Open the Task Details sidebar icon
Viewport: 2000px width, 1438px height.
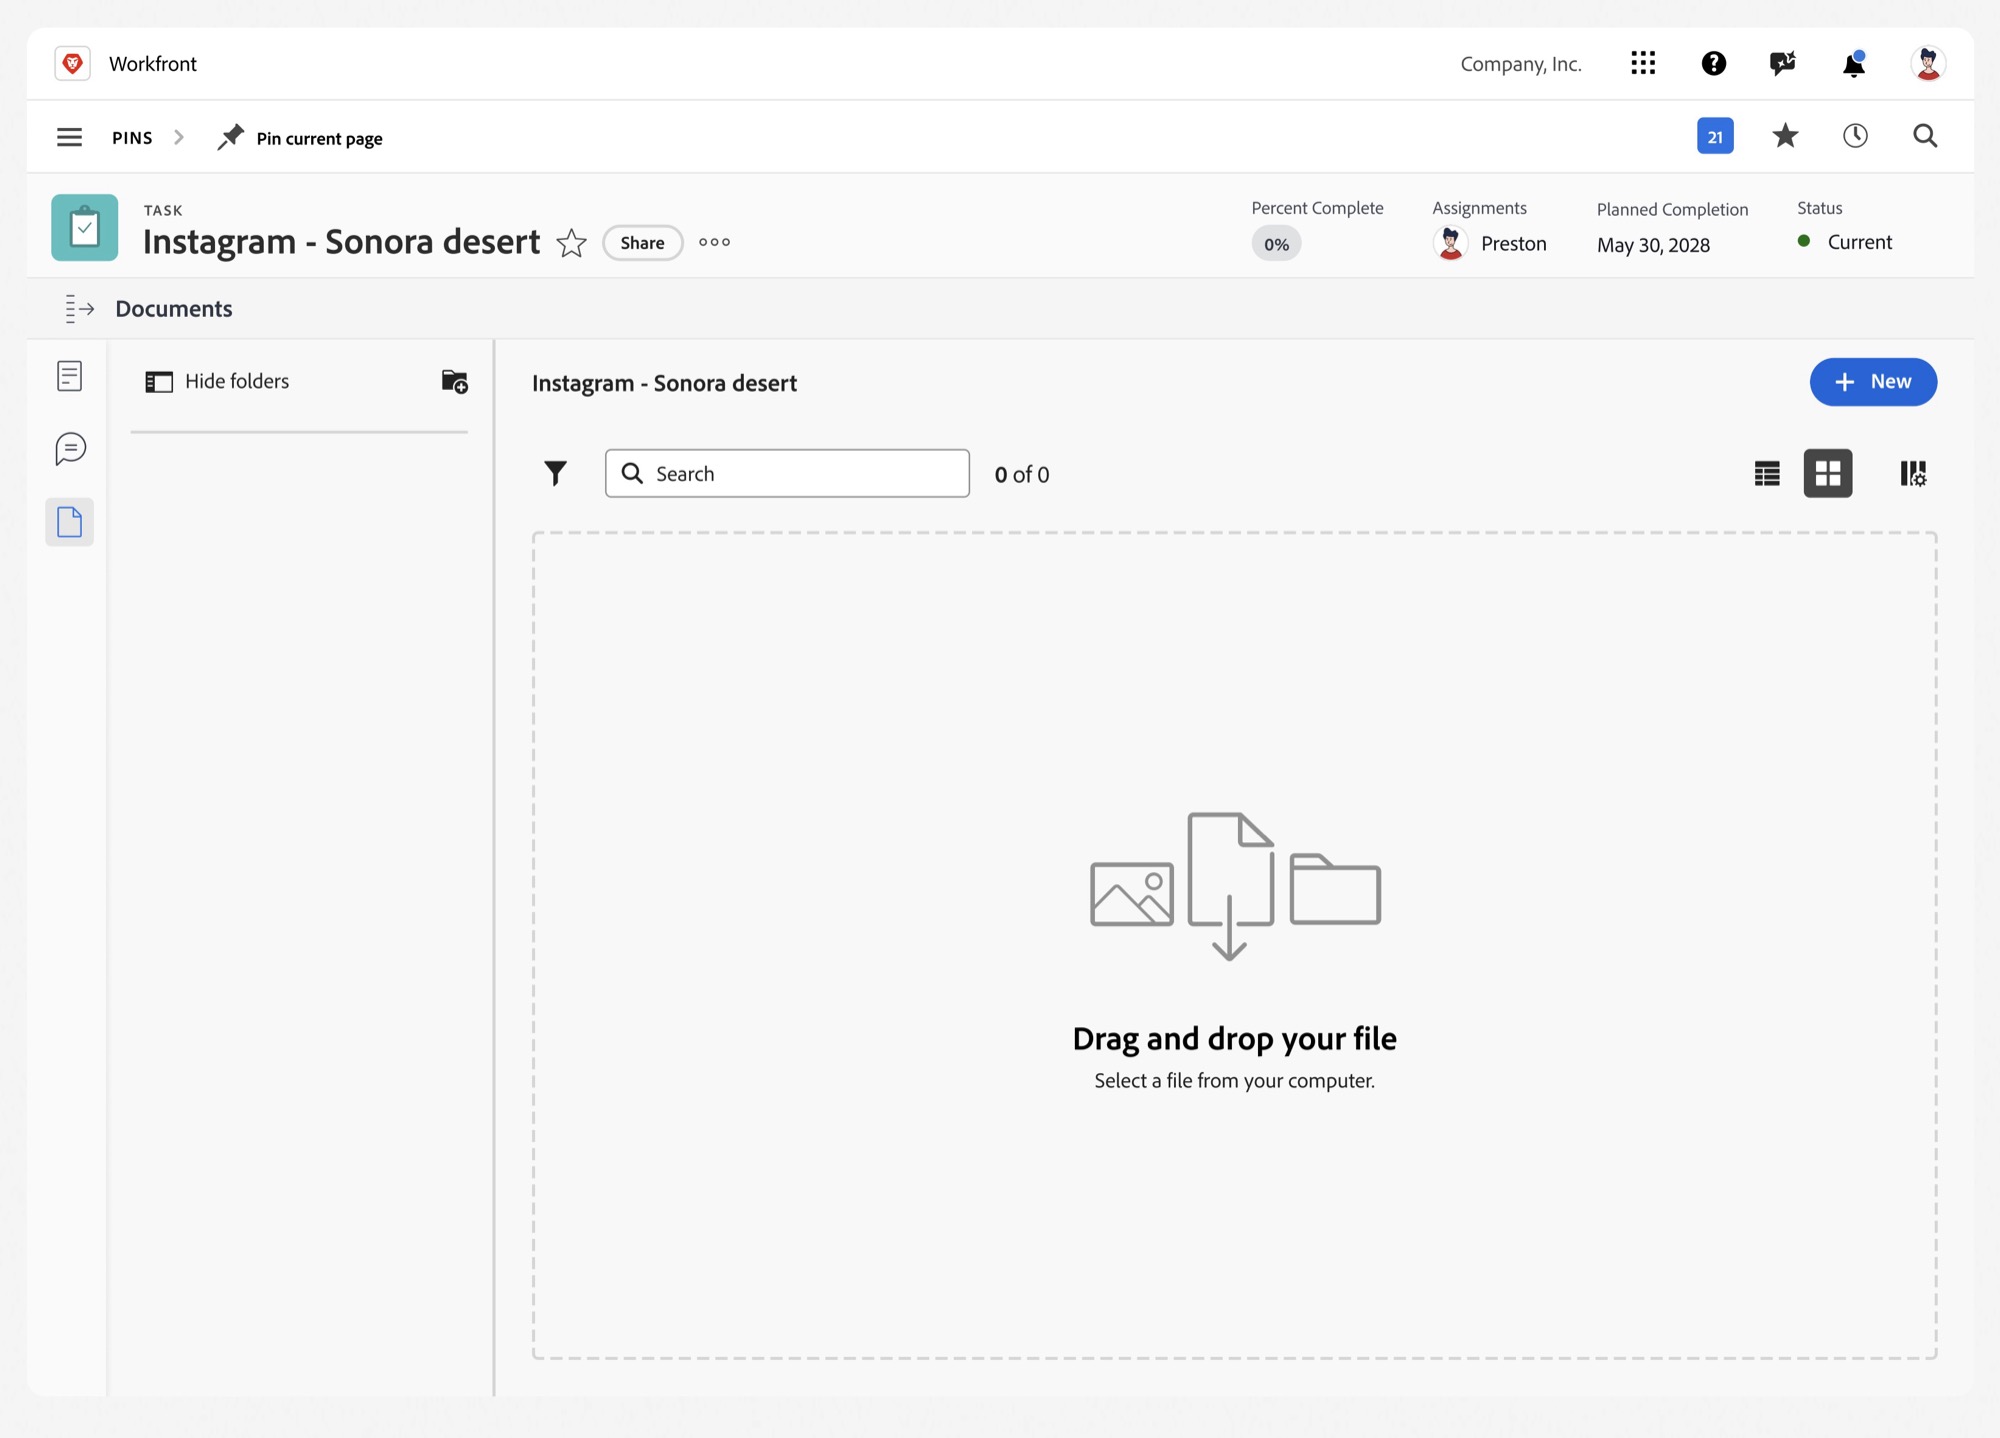[69, 376]
